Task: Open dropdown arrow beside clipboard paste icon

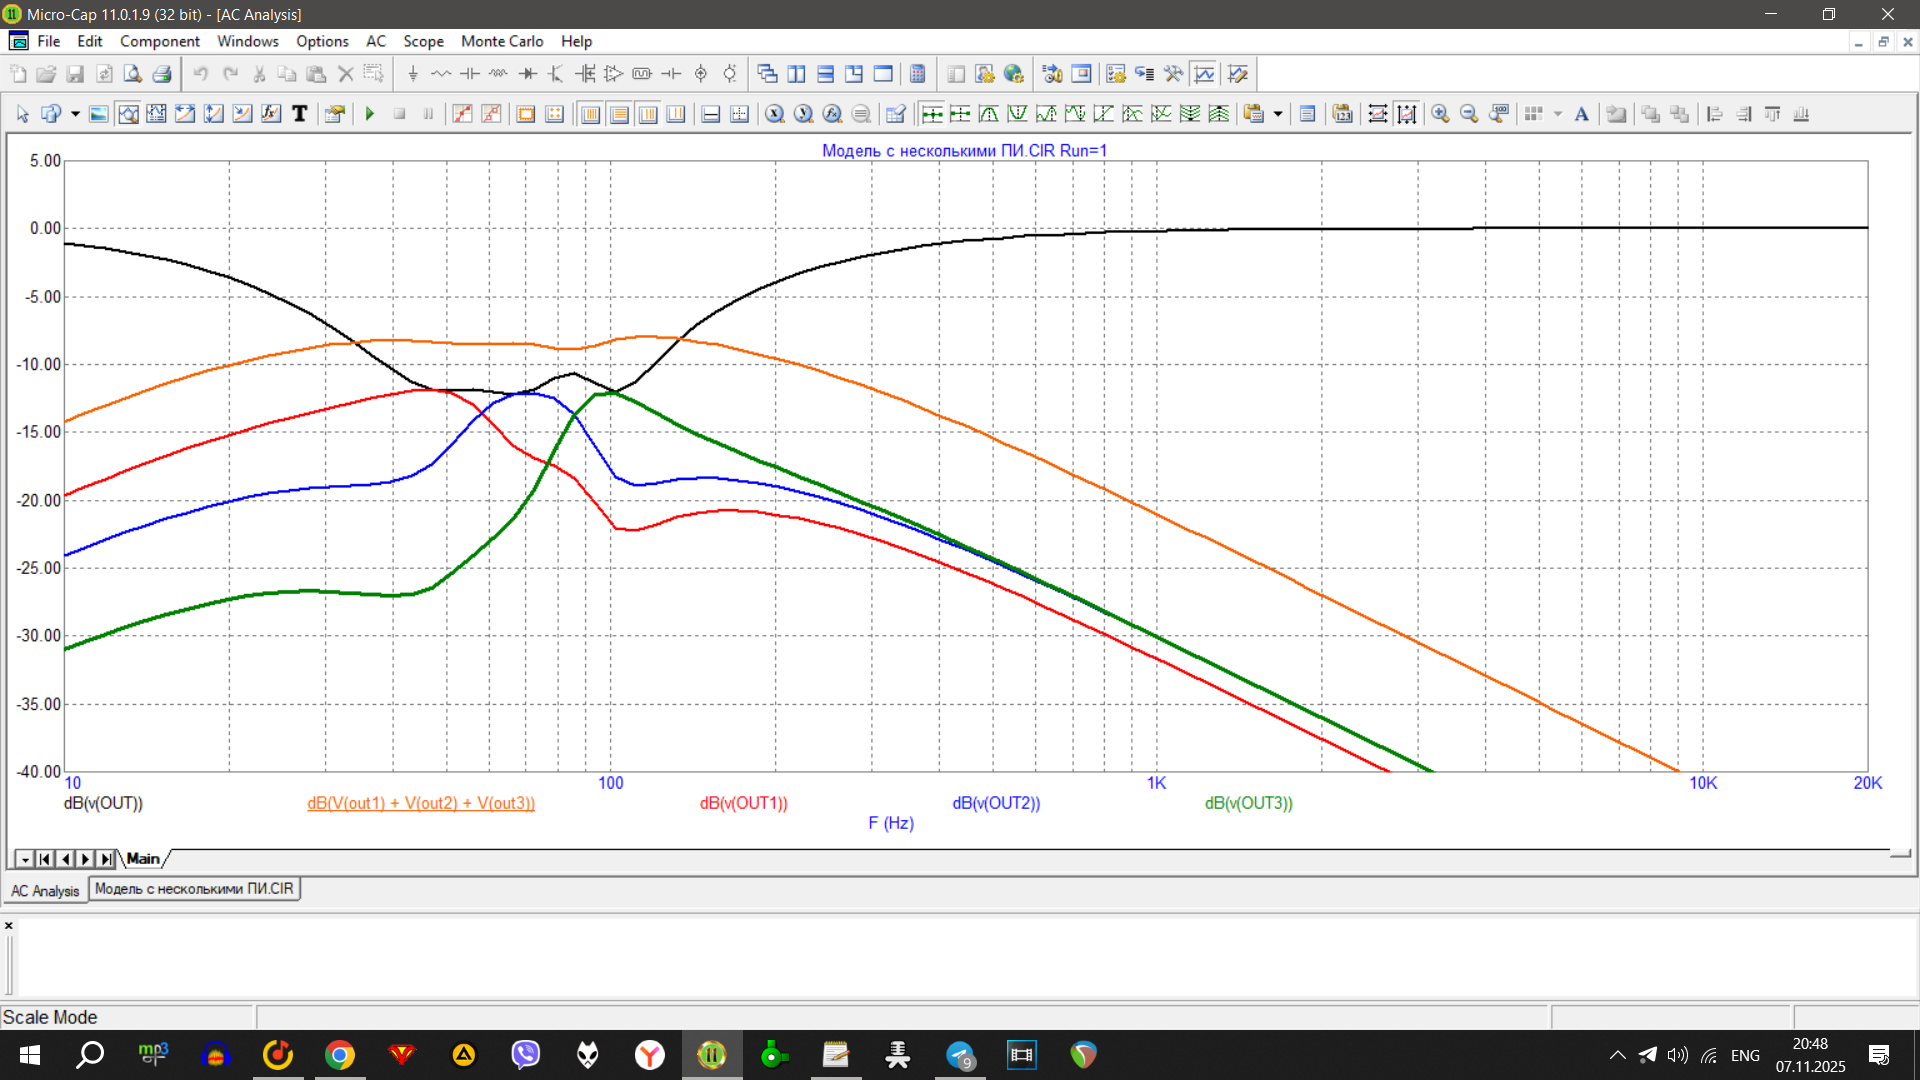Action: [1278, 114]
